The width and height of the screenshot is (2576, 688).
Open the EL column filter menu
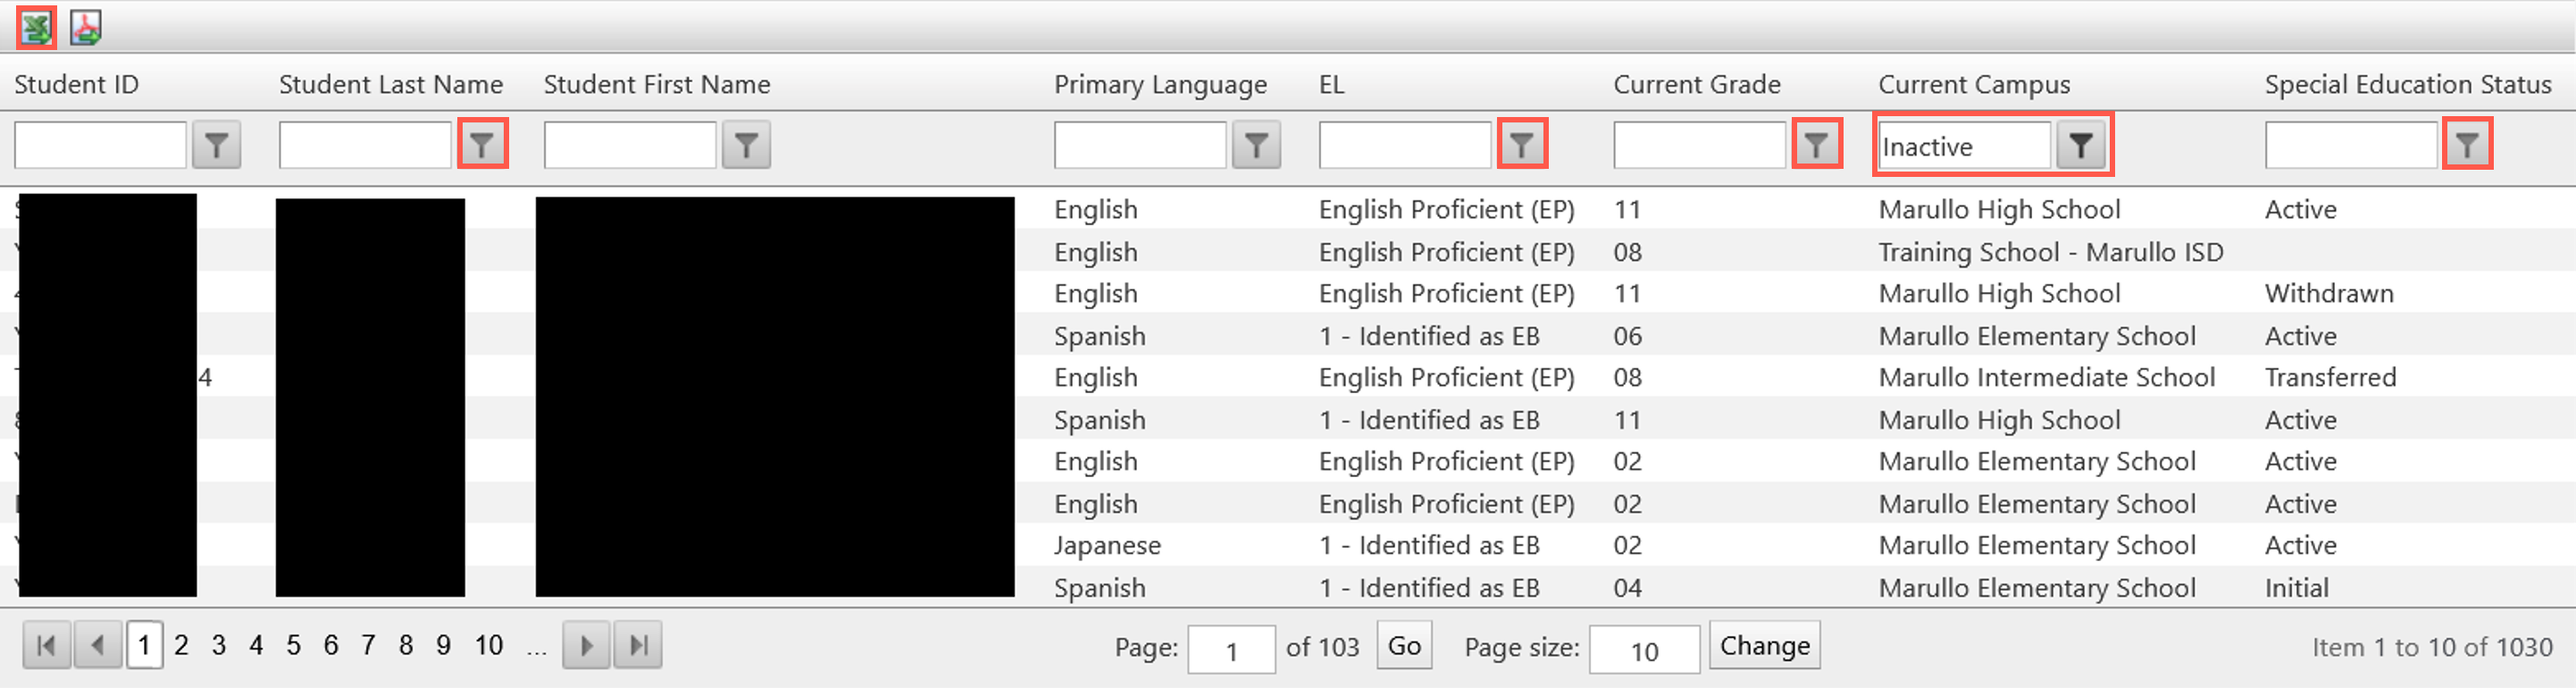(1521, 146)
